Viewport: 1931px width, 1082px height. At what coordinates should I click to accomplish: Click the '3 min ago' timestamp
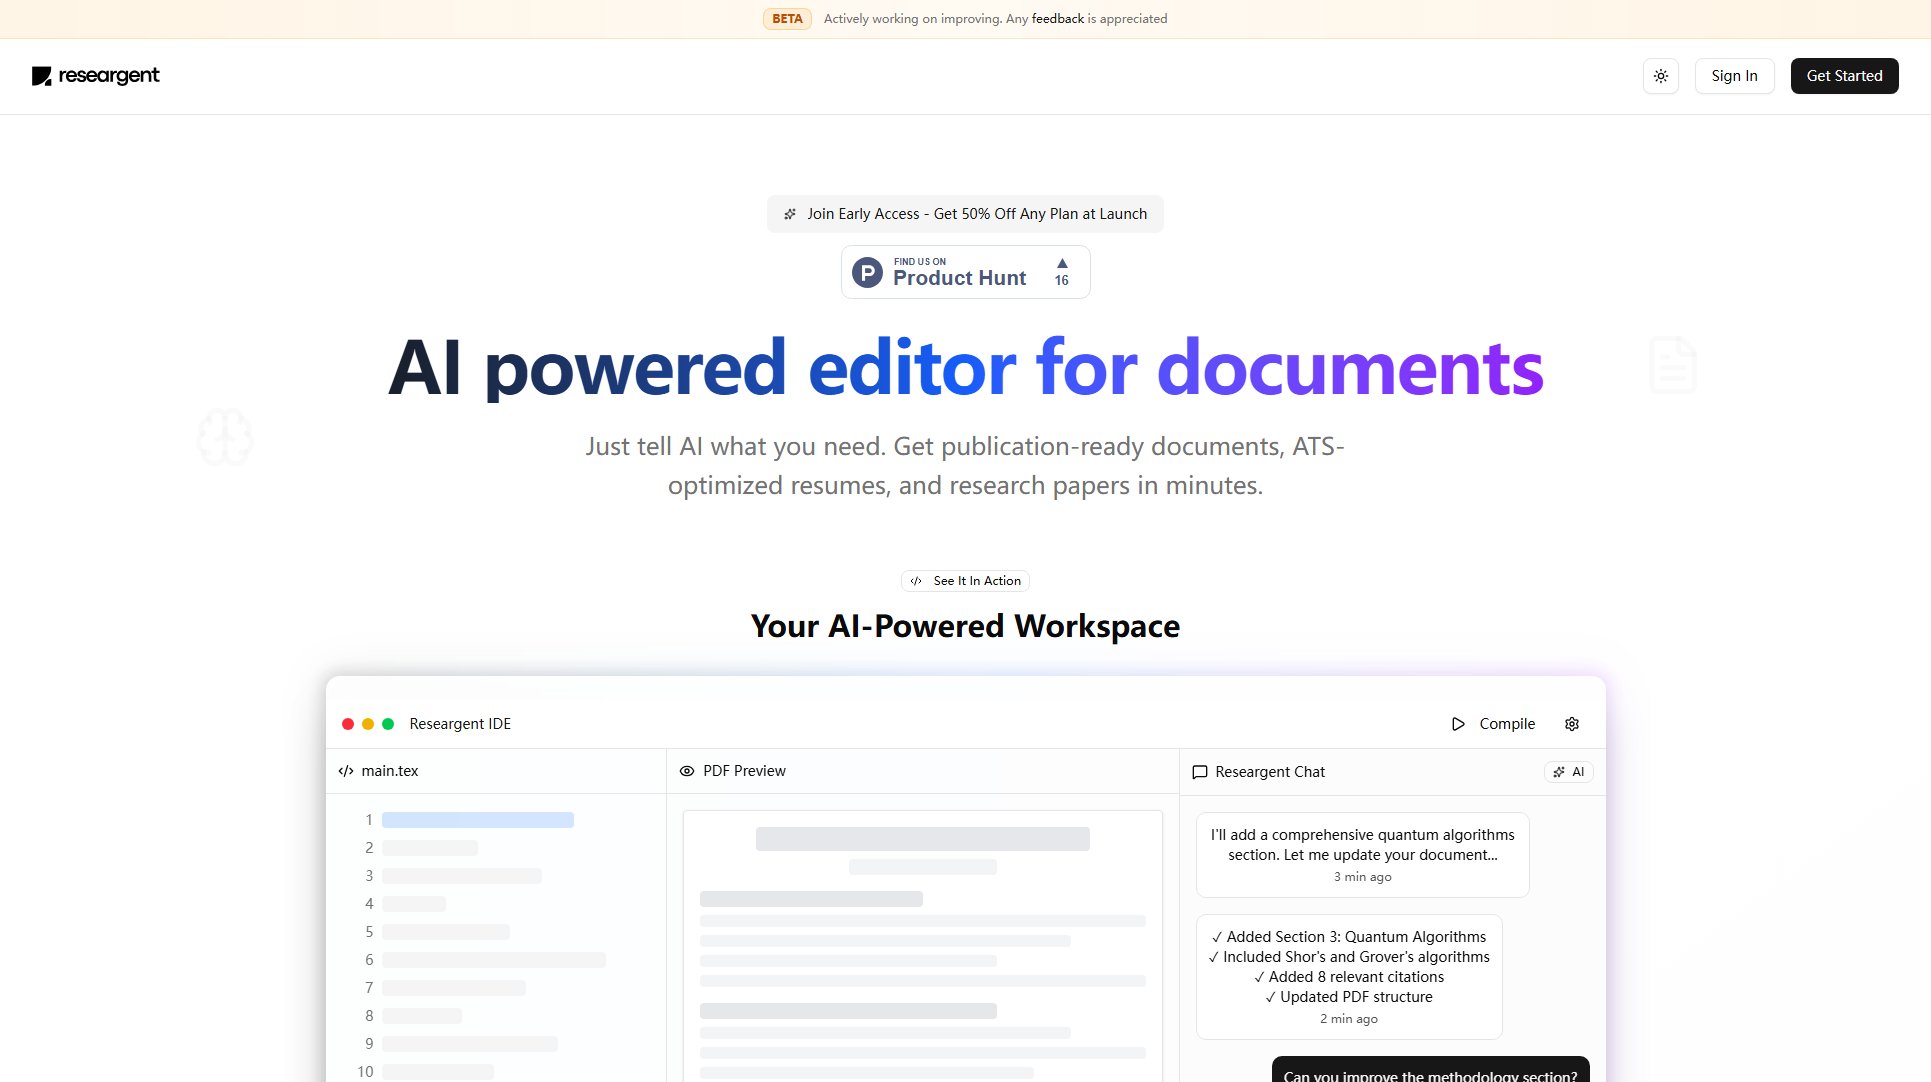(1362, 877)
